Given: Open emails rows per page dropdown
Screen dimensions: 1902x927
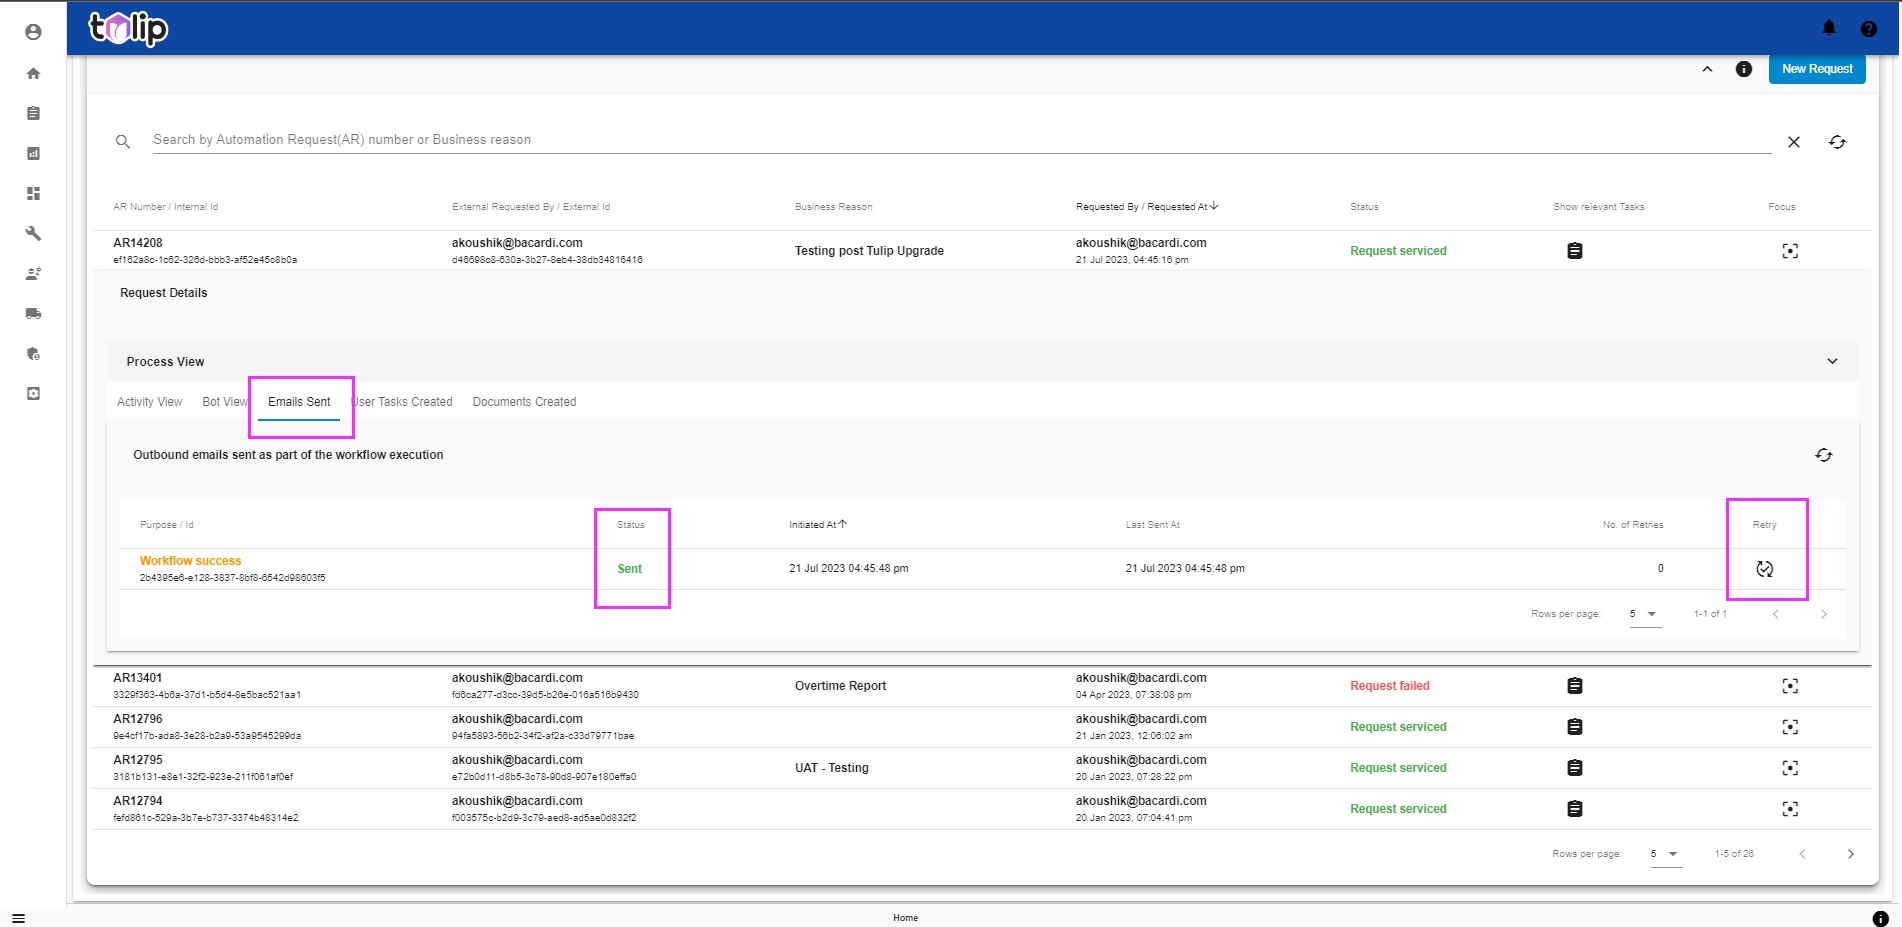Looking at the screenshot, I should coord(1645,614).
